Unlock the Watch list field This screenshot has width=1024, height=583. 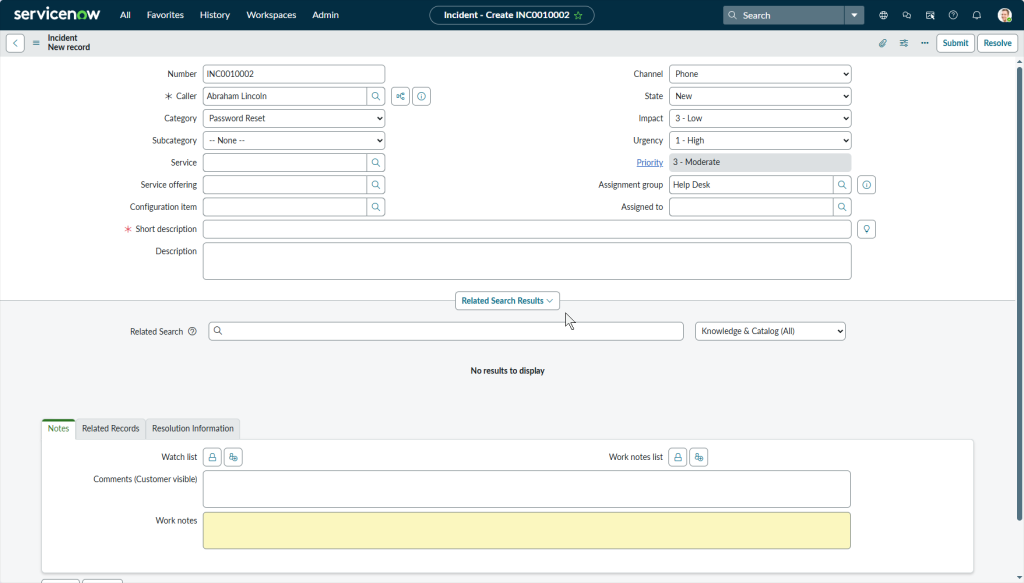pos(212,457)
